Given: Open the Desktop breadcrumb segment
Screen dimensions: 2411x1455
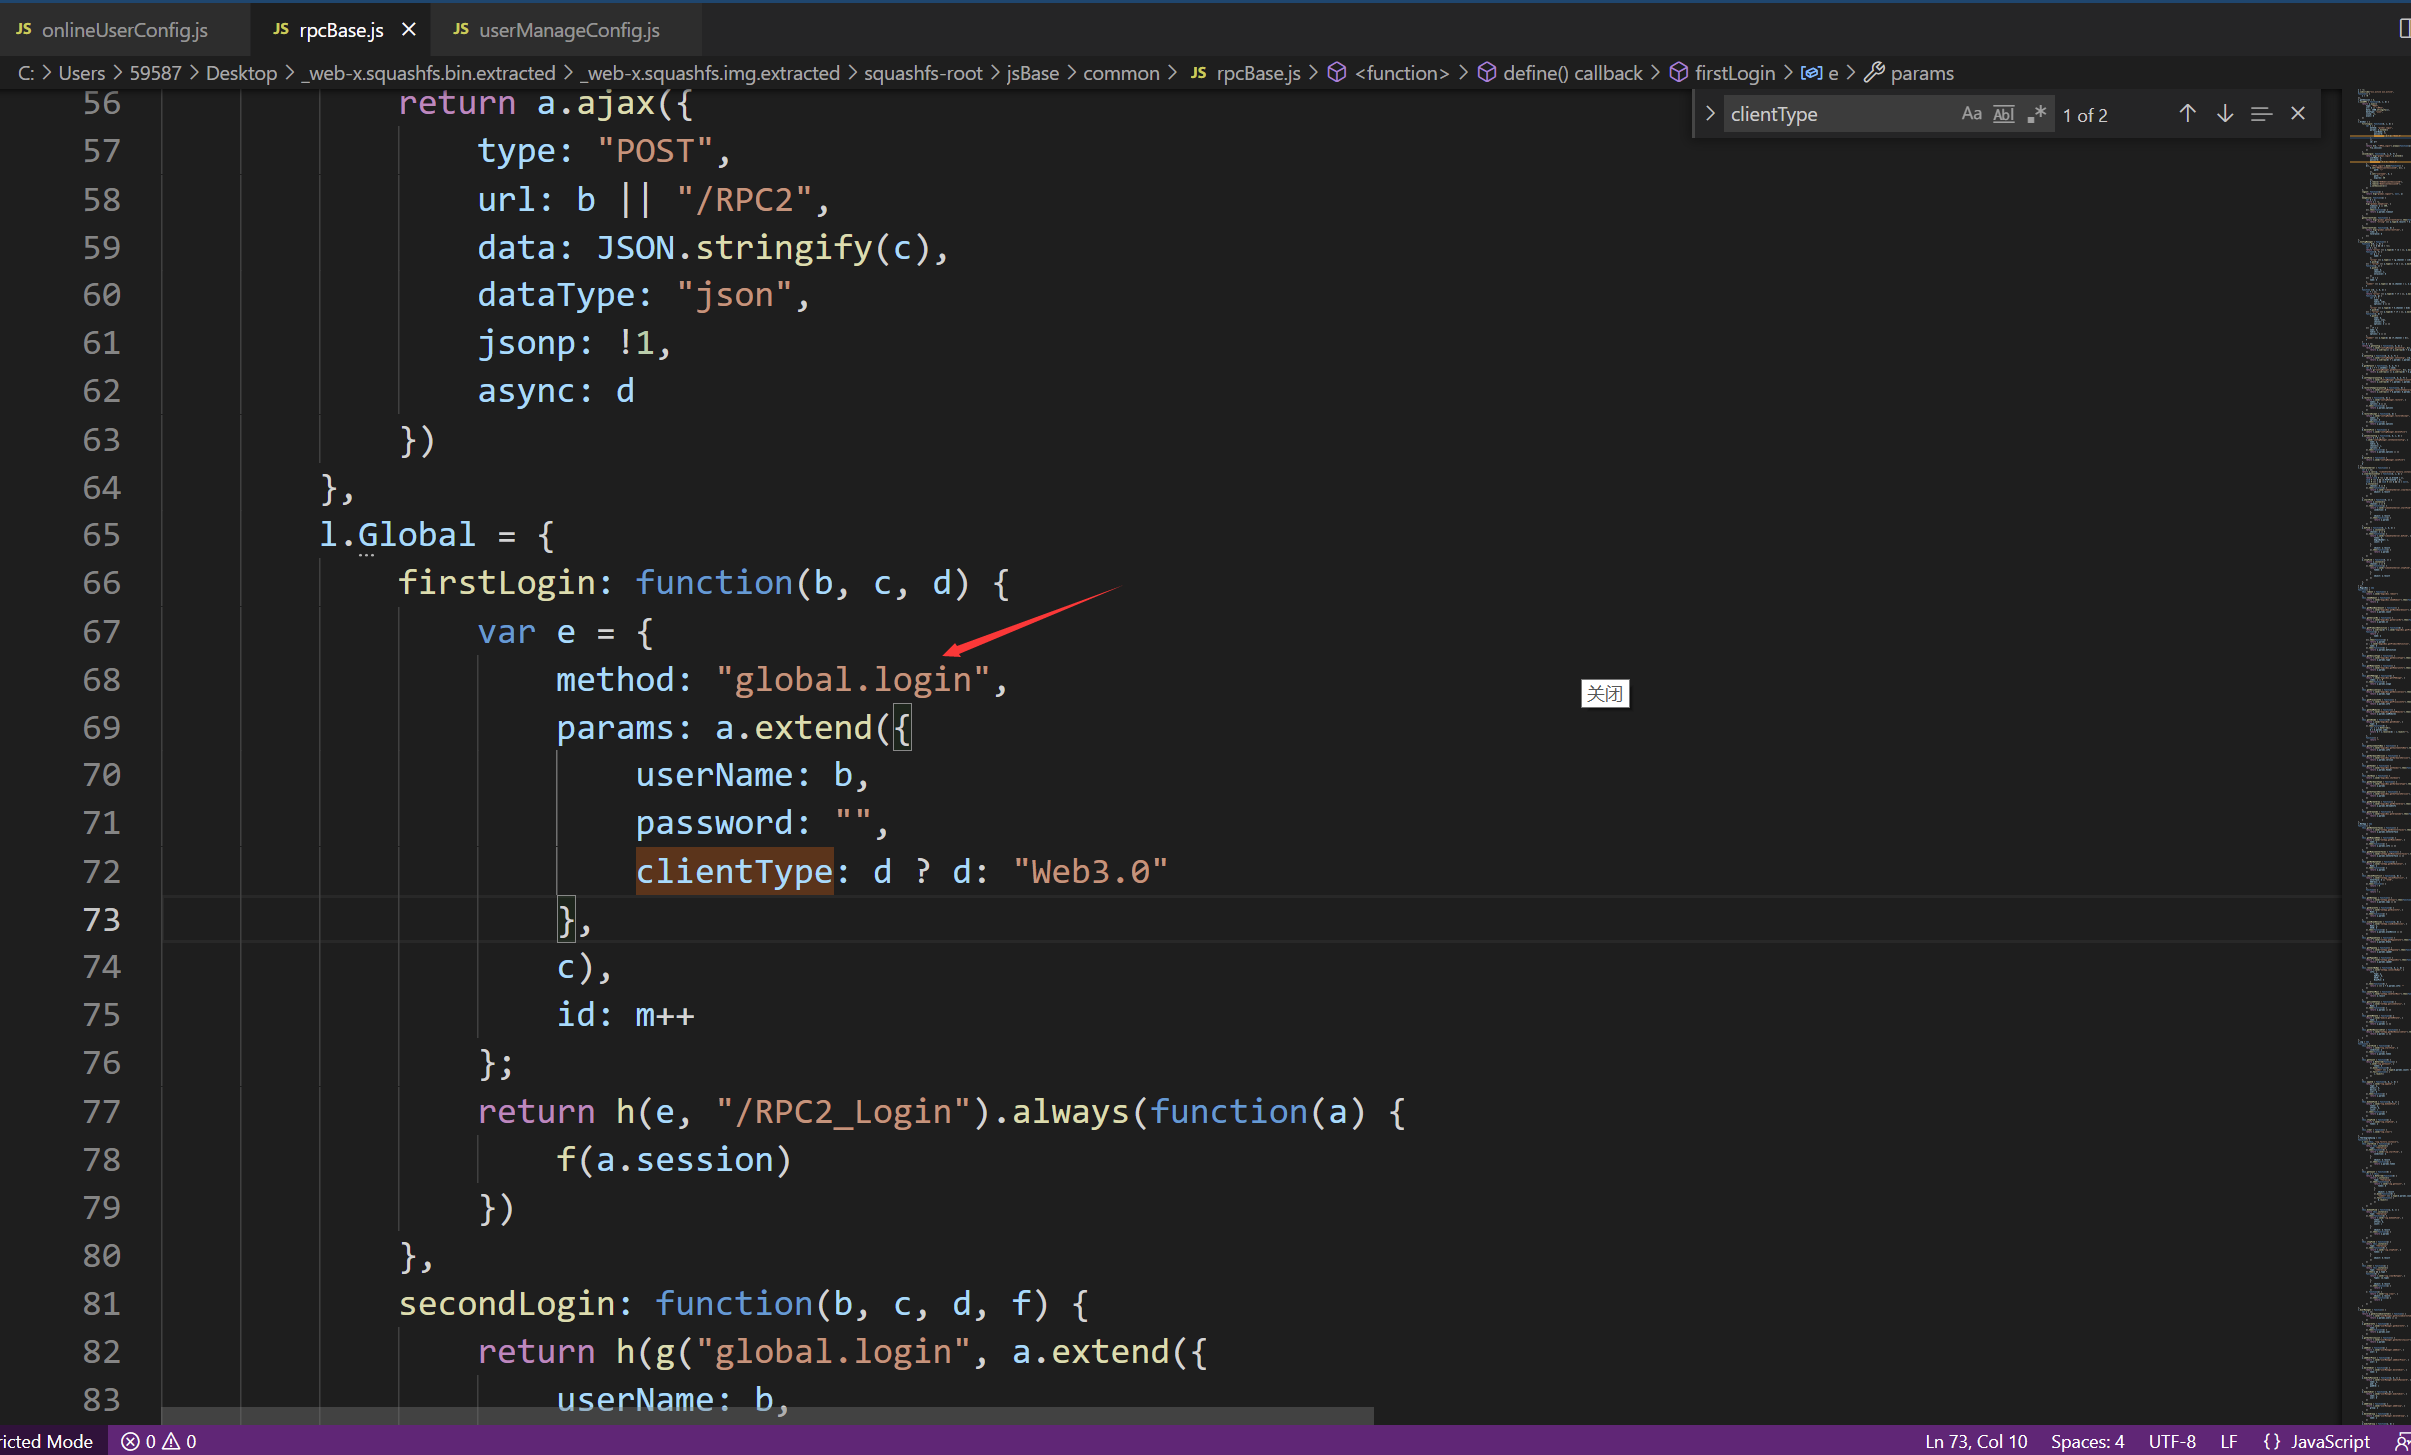Looking at the screenshot, I should tap(241, 73).
